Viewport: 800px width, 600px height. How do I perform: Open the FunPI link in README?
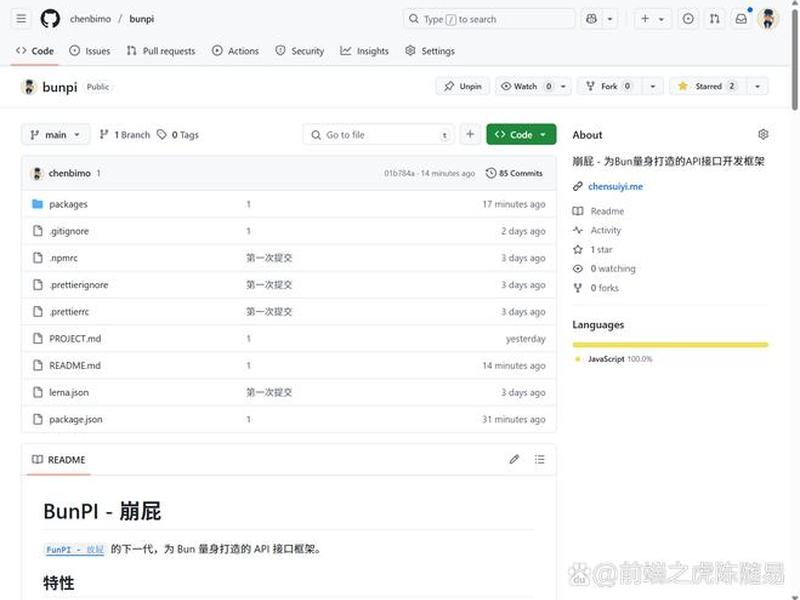[74, 549]
